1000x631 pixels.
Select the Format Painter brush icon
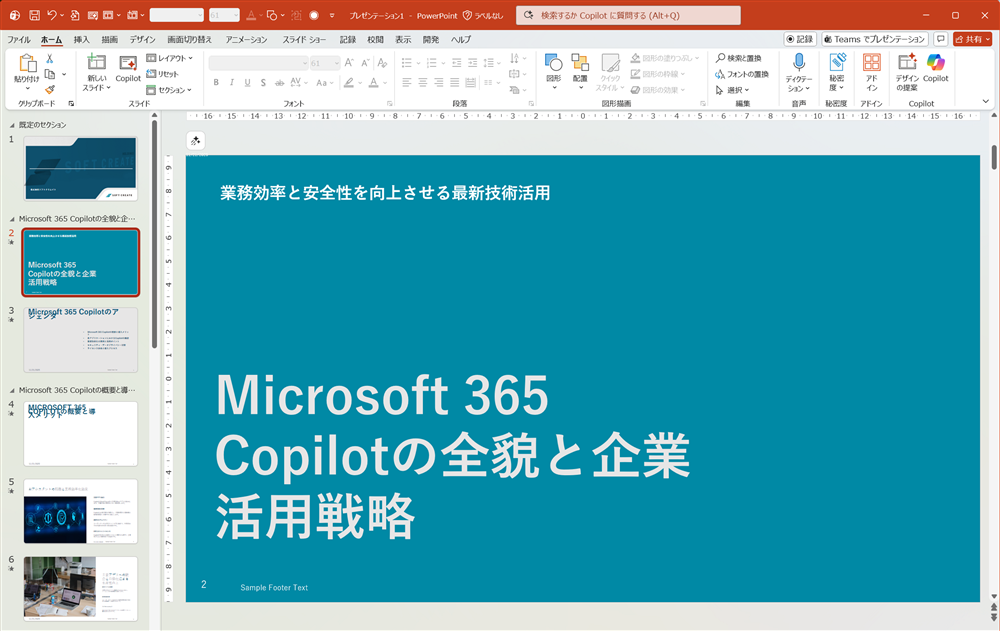point(50,90)
